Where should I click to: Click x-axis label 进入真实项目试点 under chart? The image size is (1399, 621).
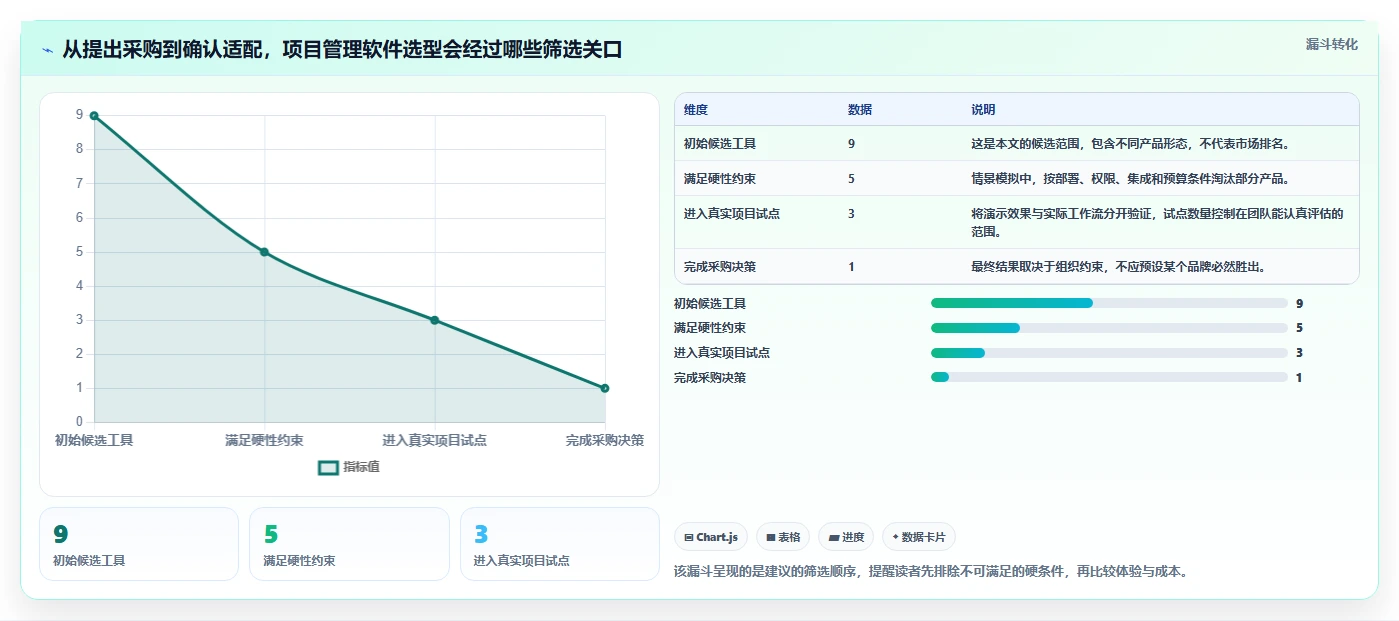coord(435,440)
